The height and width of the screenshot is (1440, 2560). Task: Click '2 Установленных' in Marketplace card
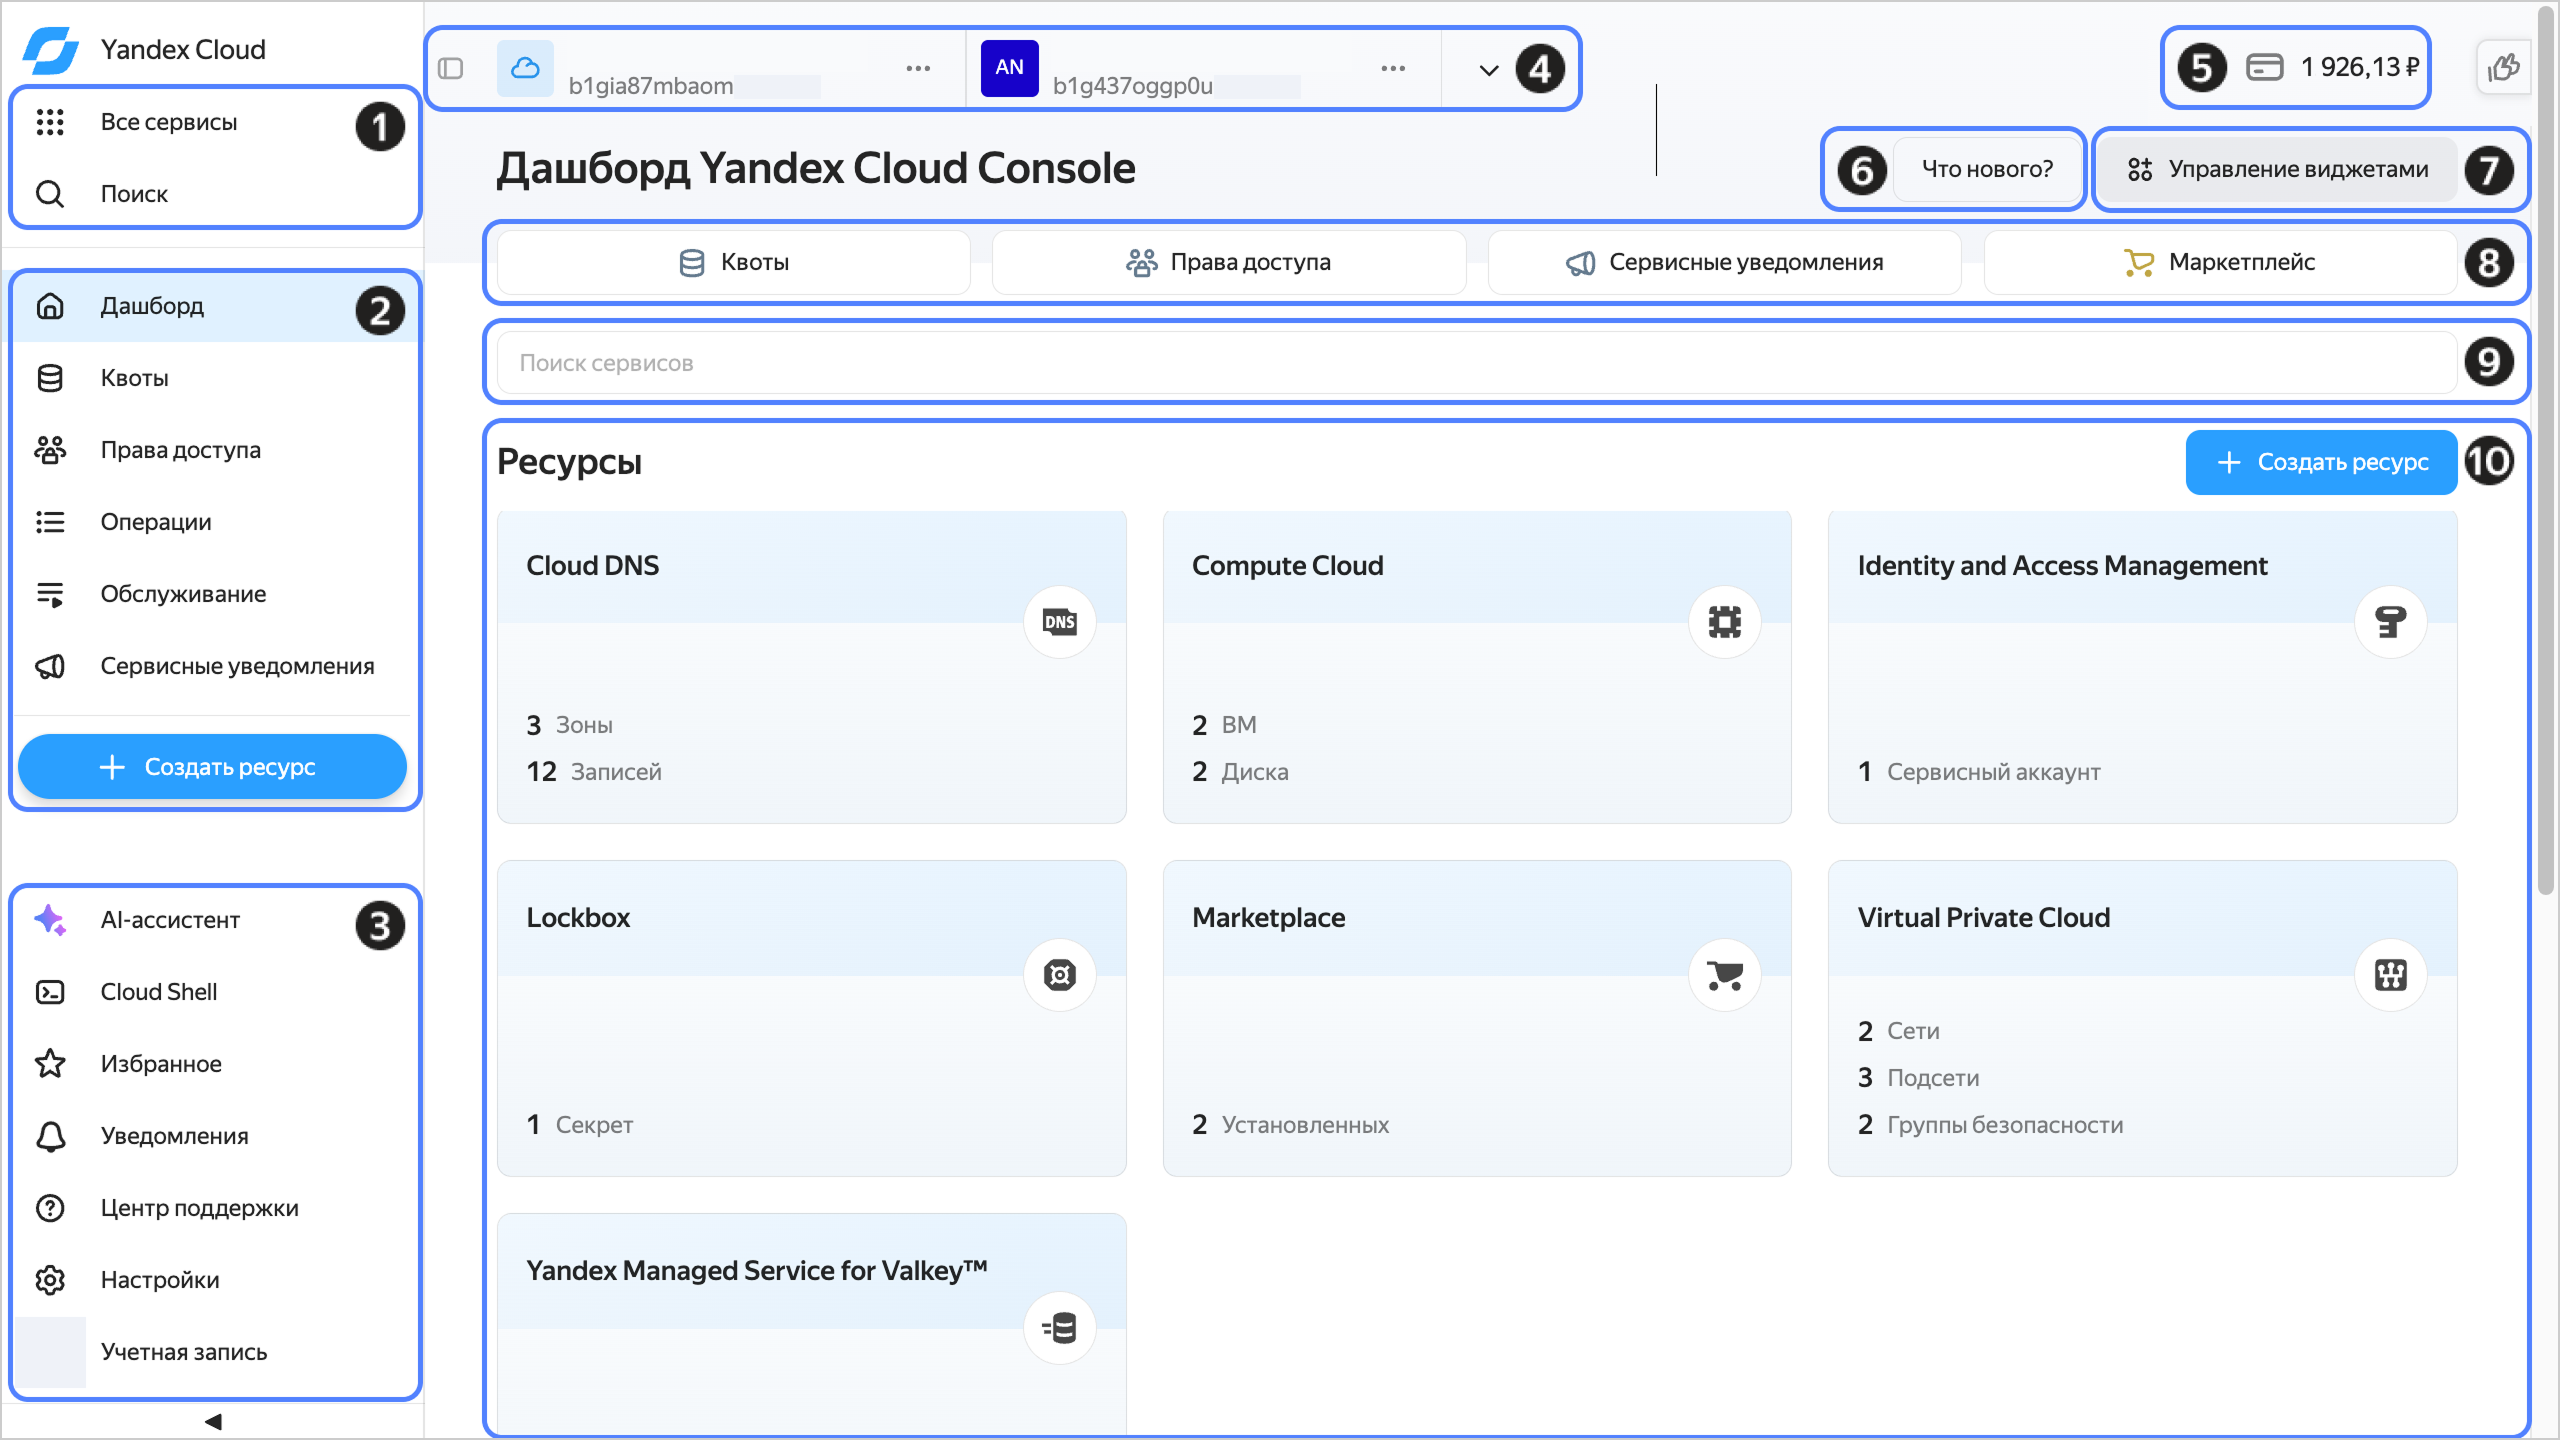point(1291,1125)
